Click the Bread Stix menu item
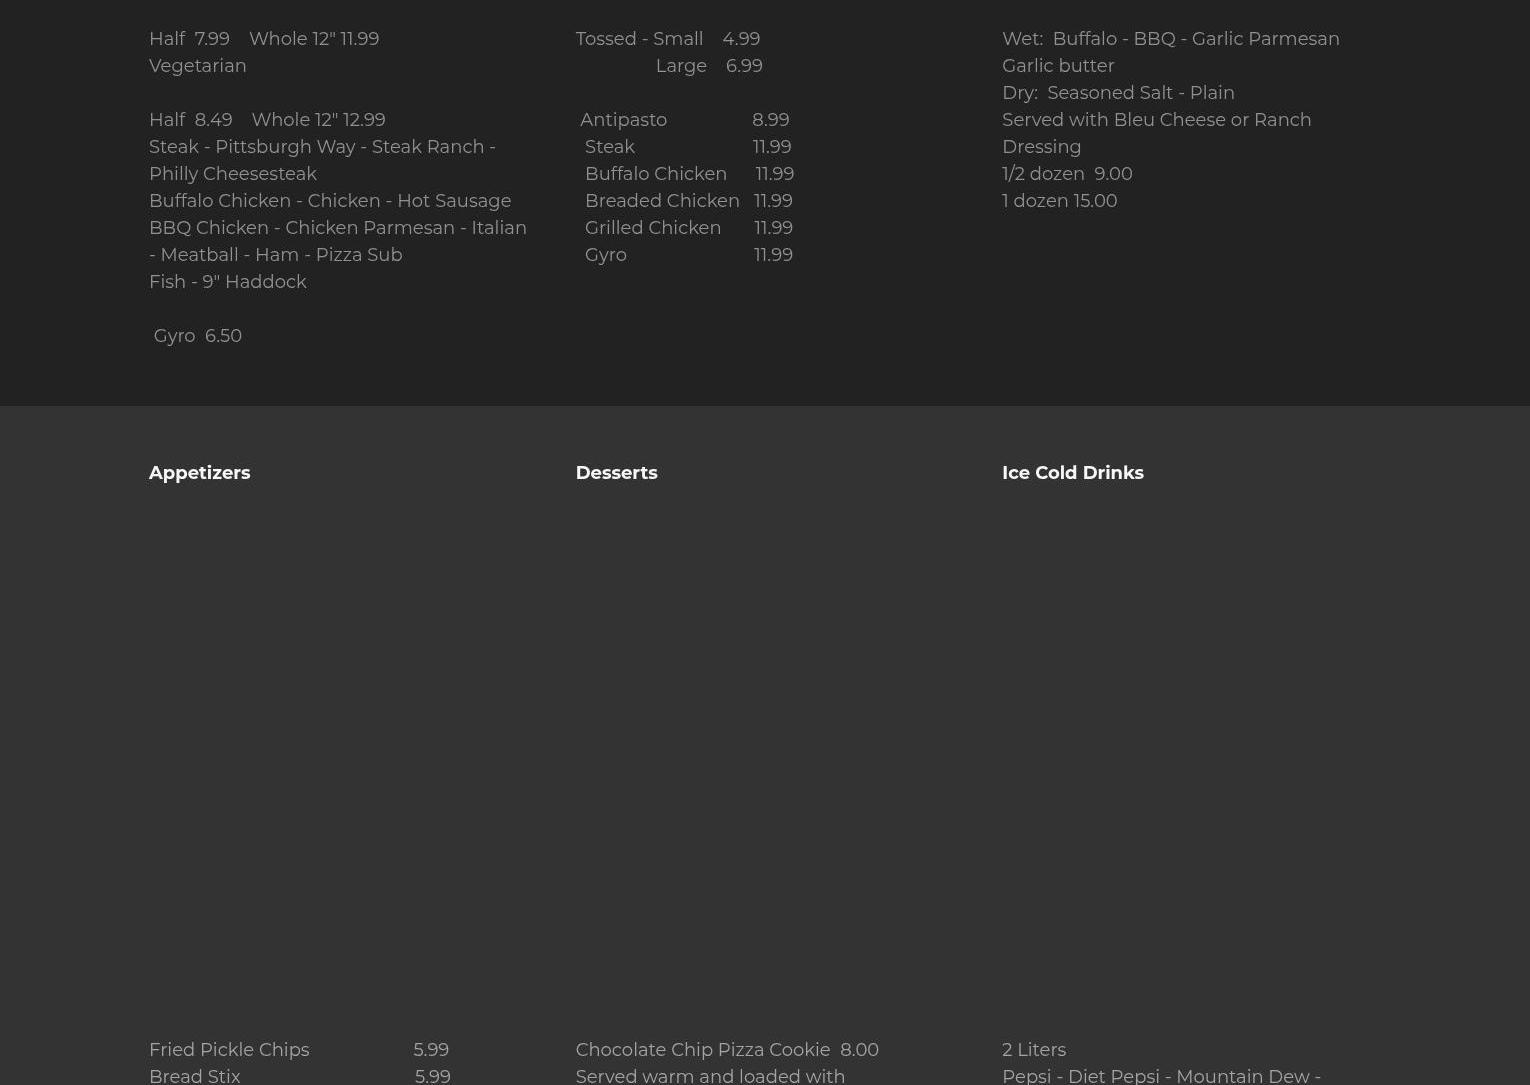Image resolution: width=1530 pixels, height=1085 pixels. point(195,1076)
